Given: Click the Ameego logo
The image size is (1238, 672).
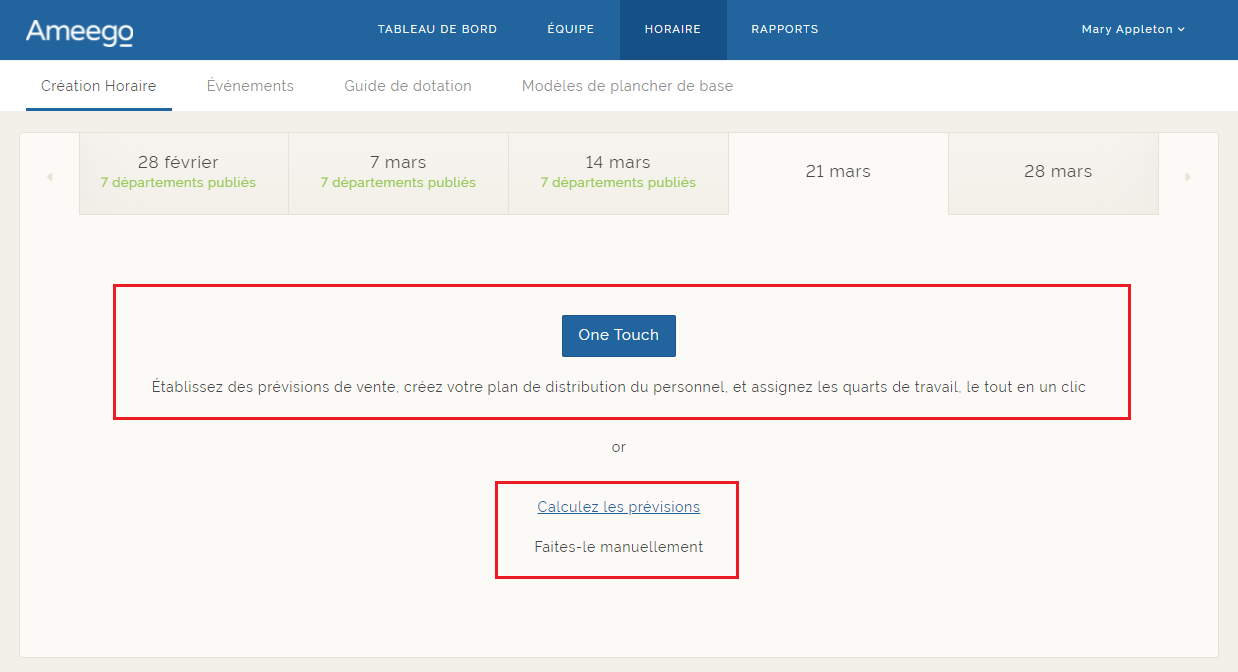Looking at the screenshot, I should 79,30.
